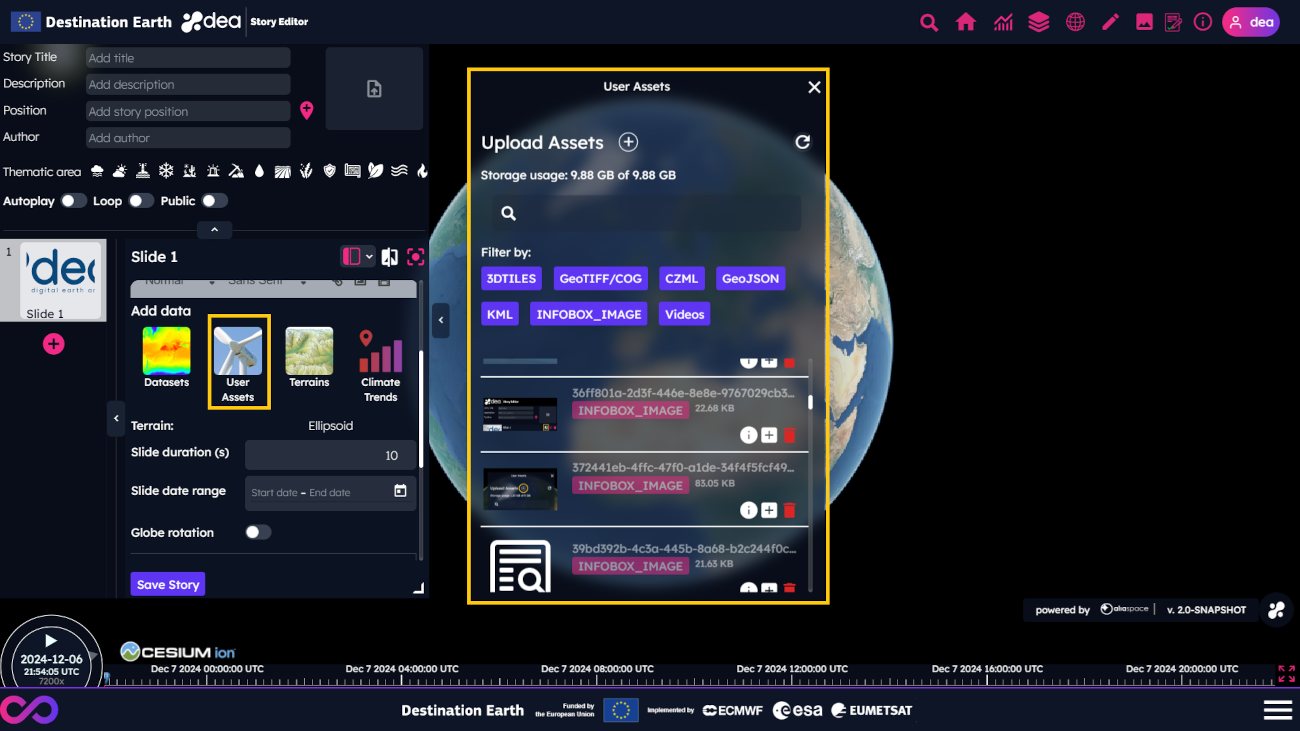Click the Save Story button
The image size is (1300, 731).
point(168,585)
